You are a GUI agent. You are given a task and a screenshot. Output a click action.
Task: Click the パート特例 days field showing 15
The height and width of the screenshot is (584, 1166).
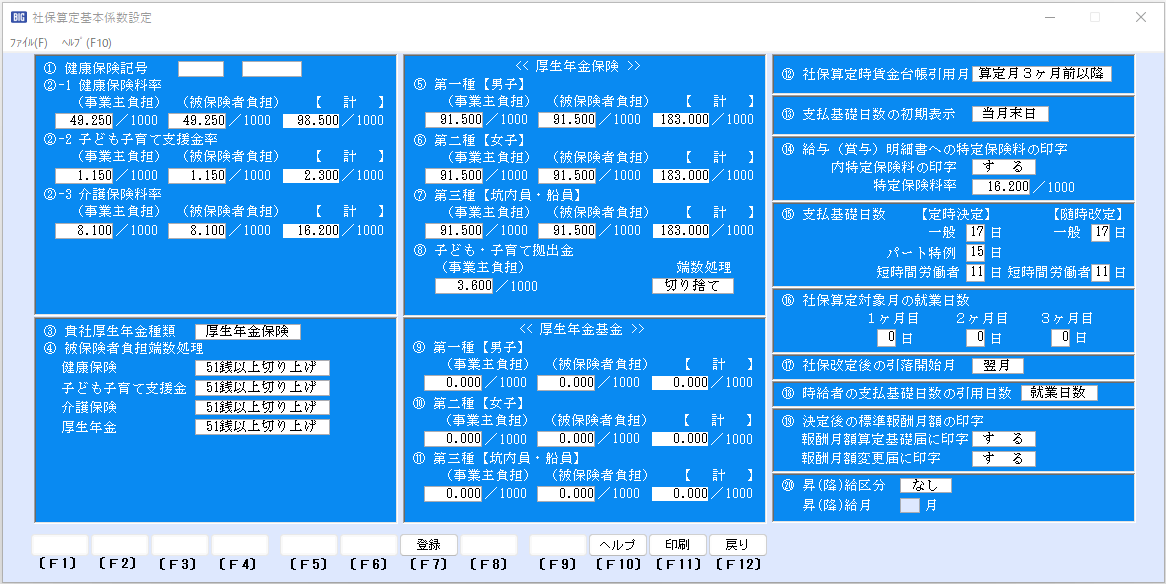click(x=975, y=252)
